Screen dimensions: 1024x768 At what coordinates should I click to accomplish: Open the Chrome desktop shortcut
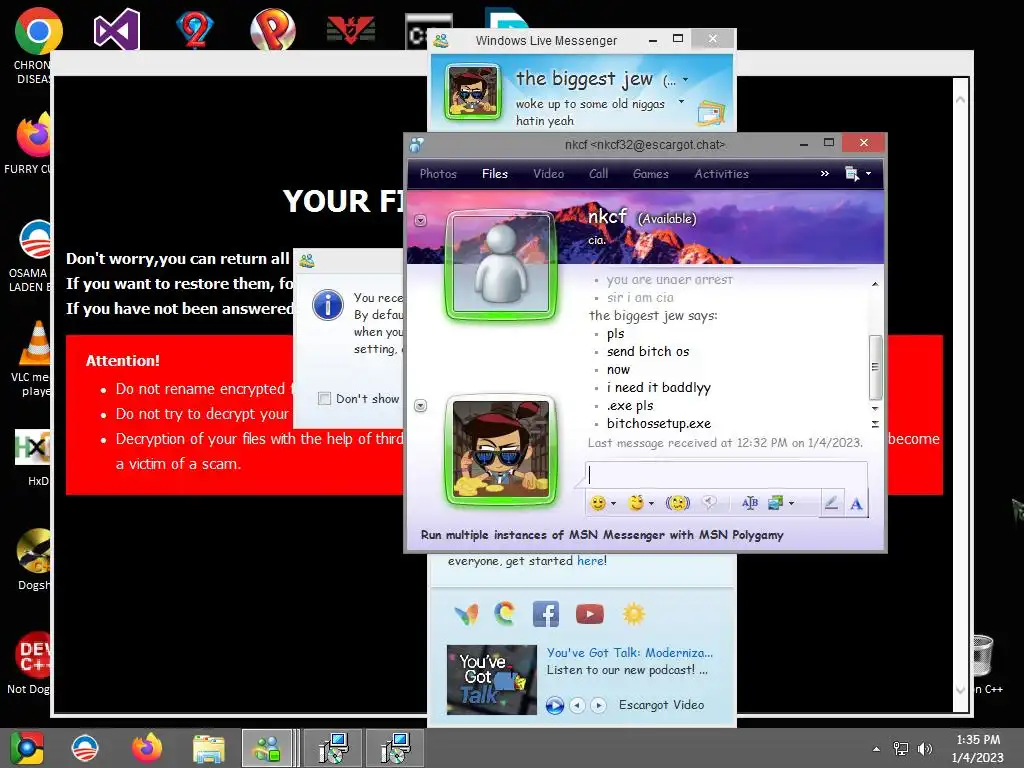37,31
